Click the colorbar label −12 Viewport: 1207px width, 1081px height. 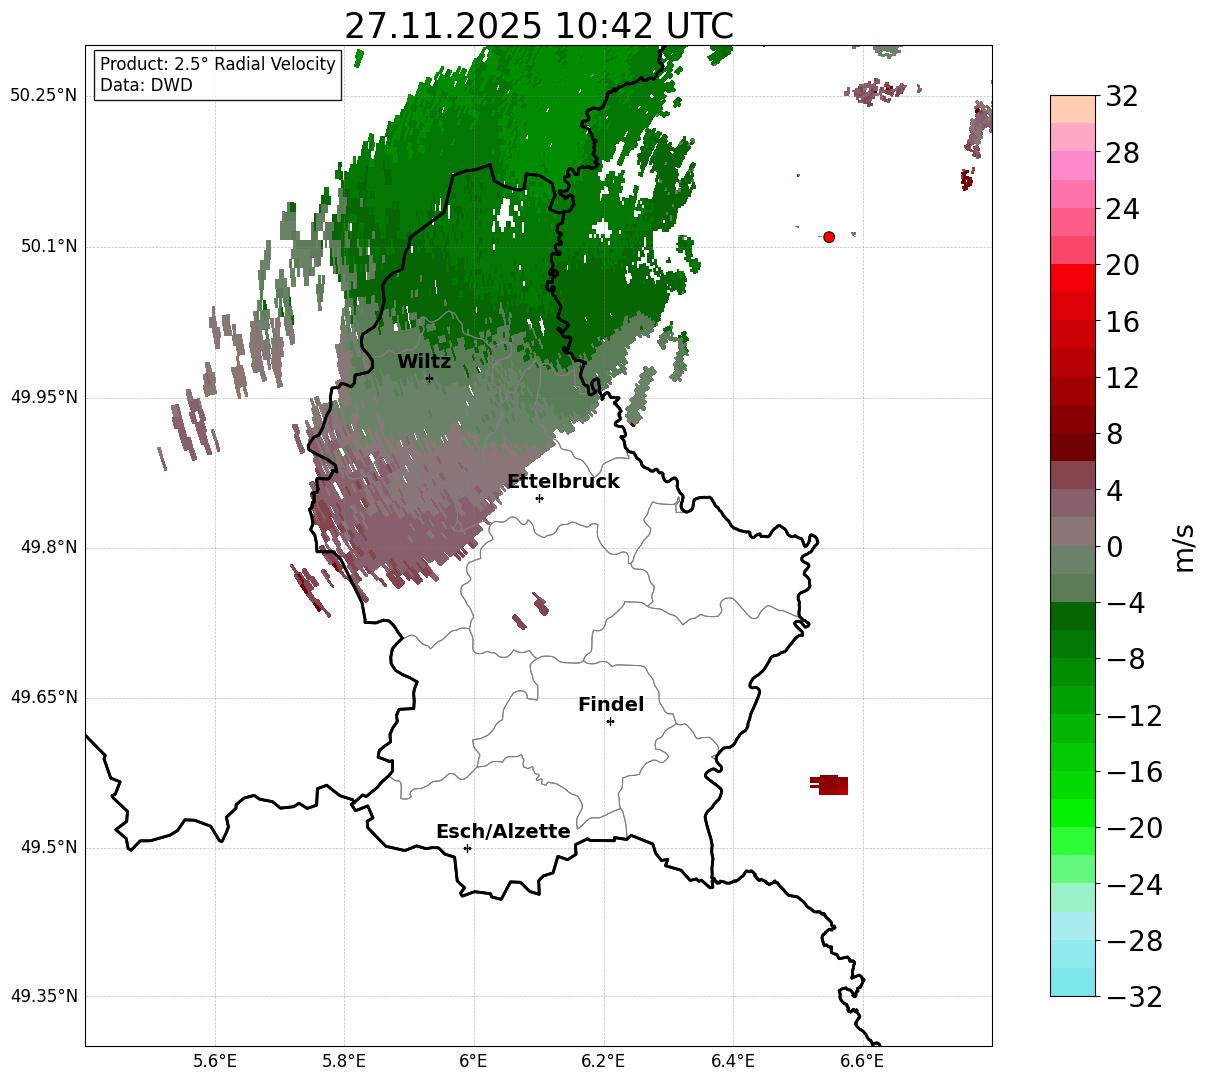1134,716
